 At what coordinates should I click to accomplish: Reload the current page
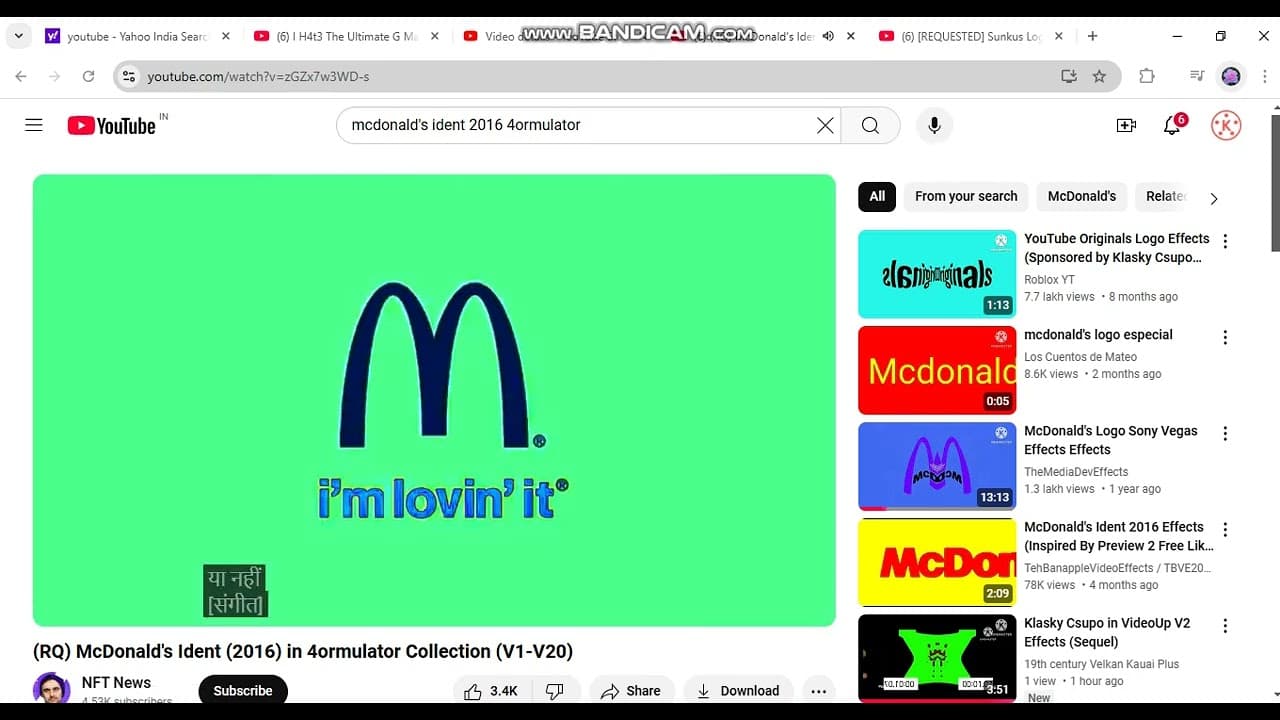(x=88, y=76)
